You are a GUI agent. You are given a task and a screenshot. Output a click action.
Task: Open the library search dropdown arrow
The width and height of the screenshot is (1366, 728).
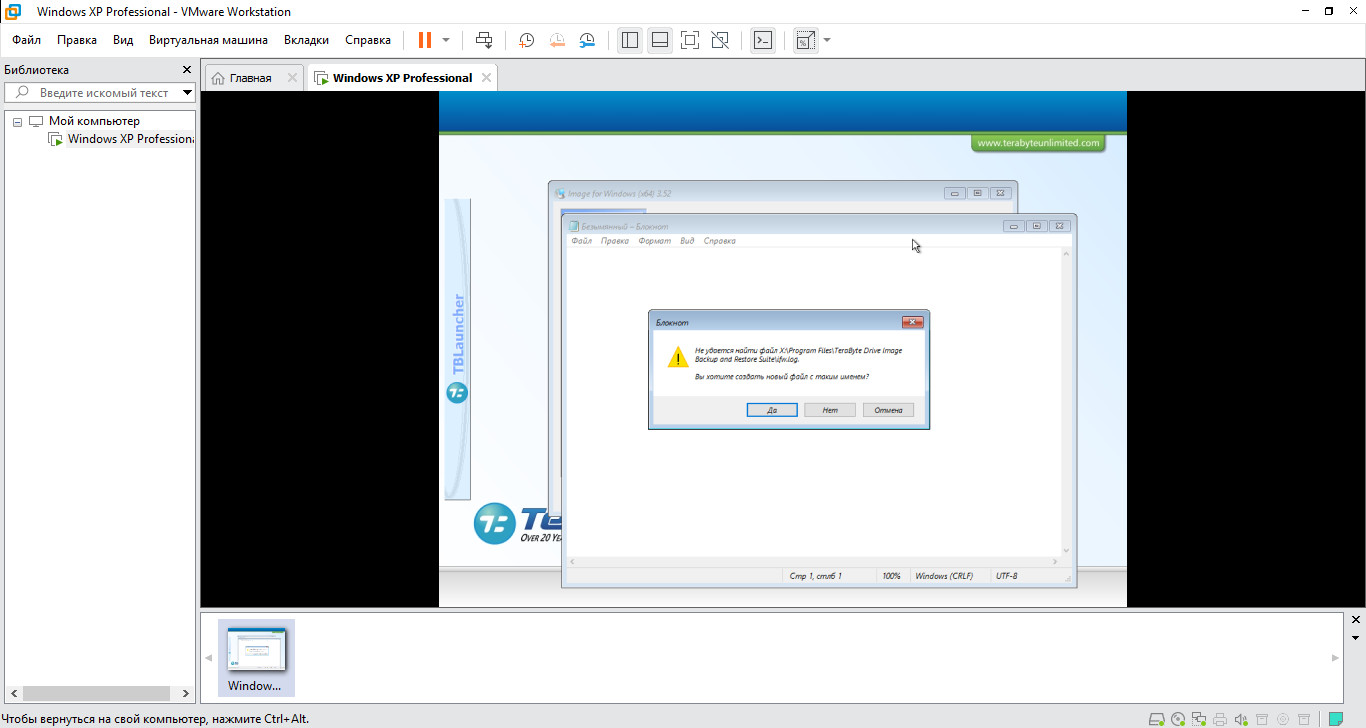click(x=188, y=92)
